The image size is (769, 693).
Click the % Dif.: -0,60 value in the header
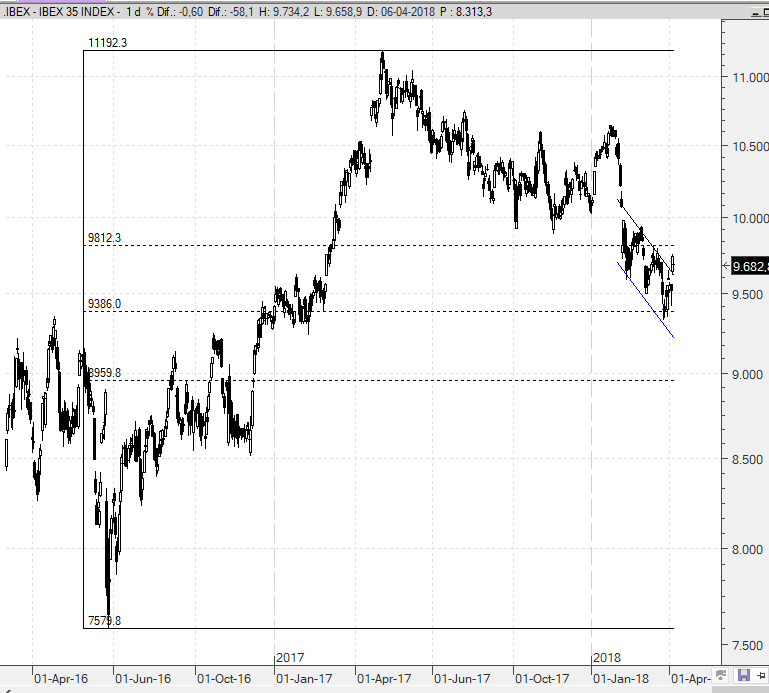(x=175, y=12)
